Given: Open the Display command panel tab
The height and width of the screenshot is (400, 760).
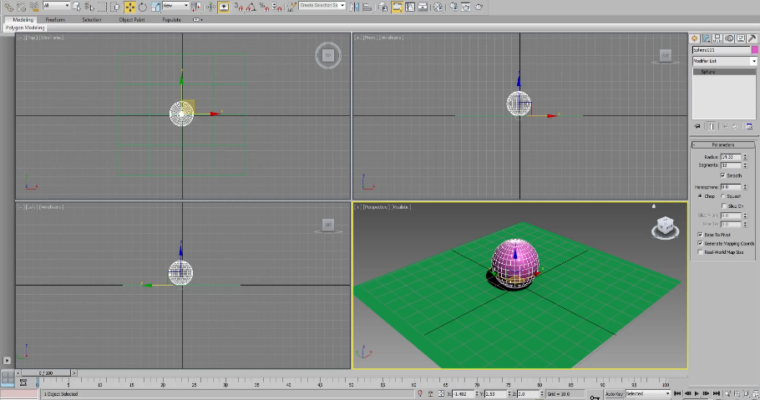Looking at the screenshot, I should 741,38.
